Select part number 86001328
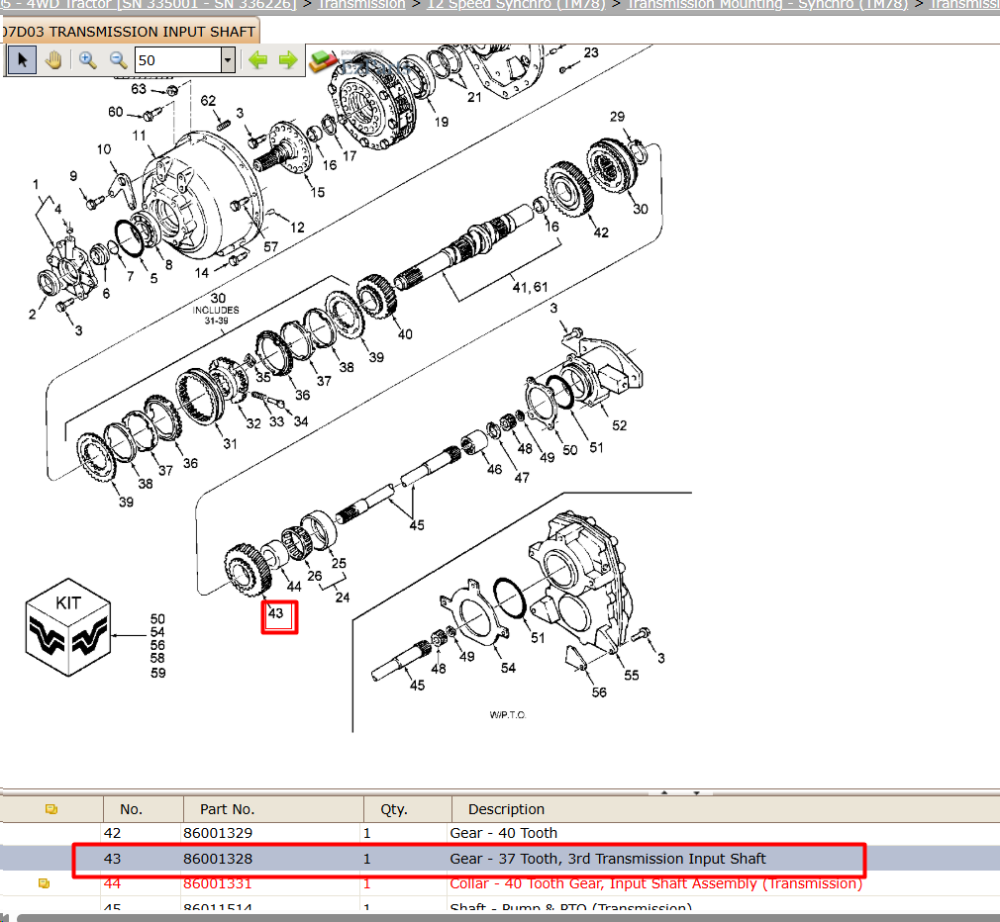 coord(217,859)
